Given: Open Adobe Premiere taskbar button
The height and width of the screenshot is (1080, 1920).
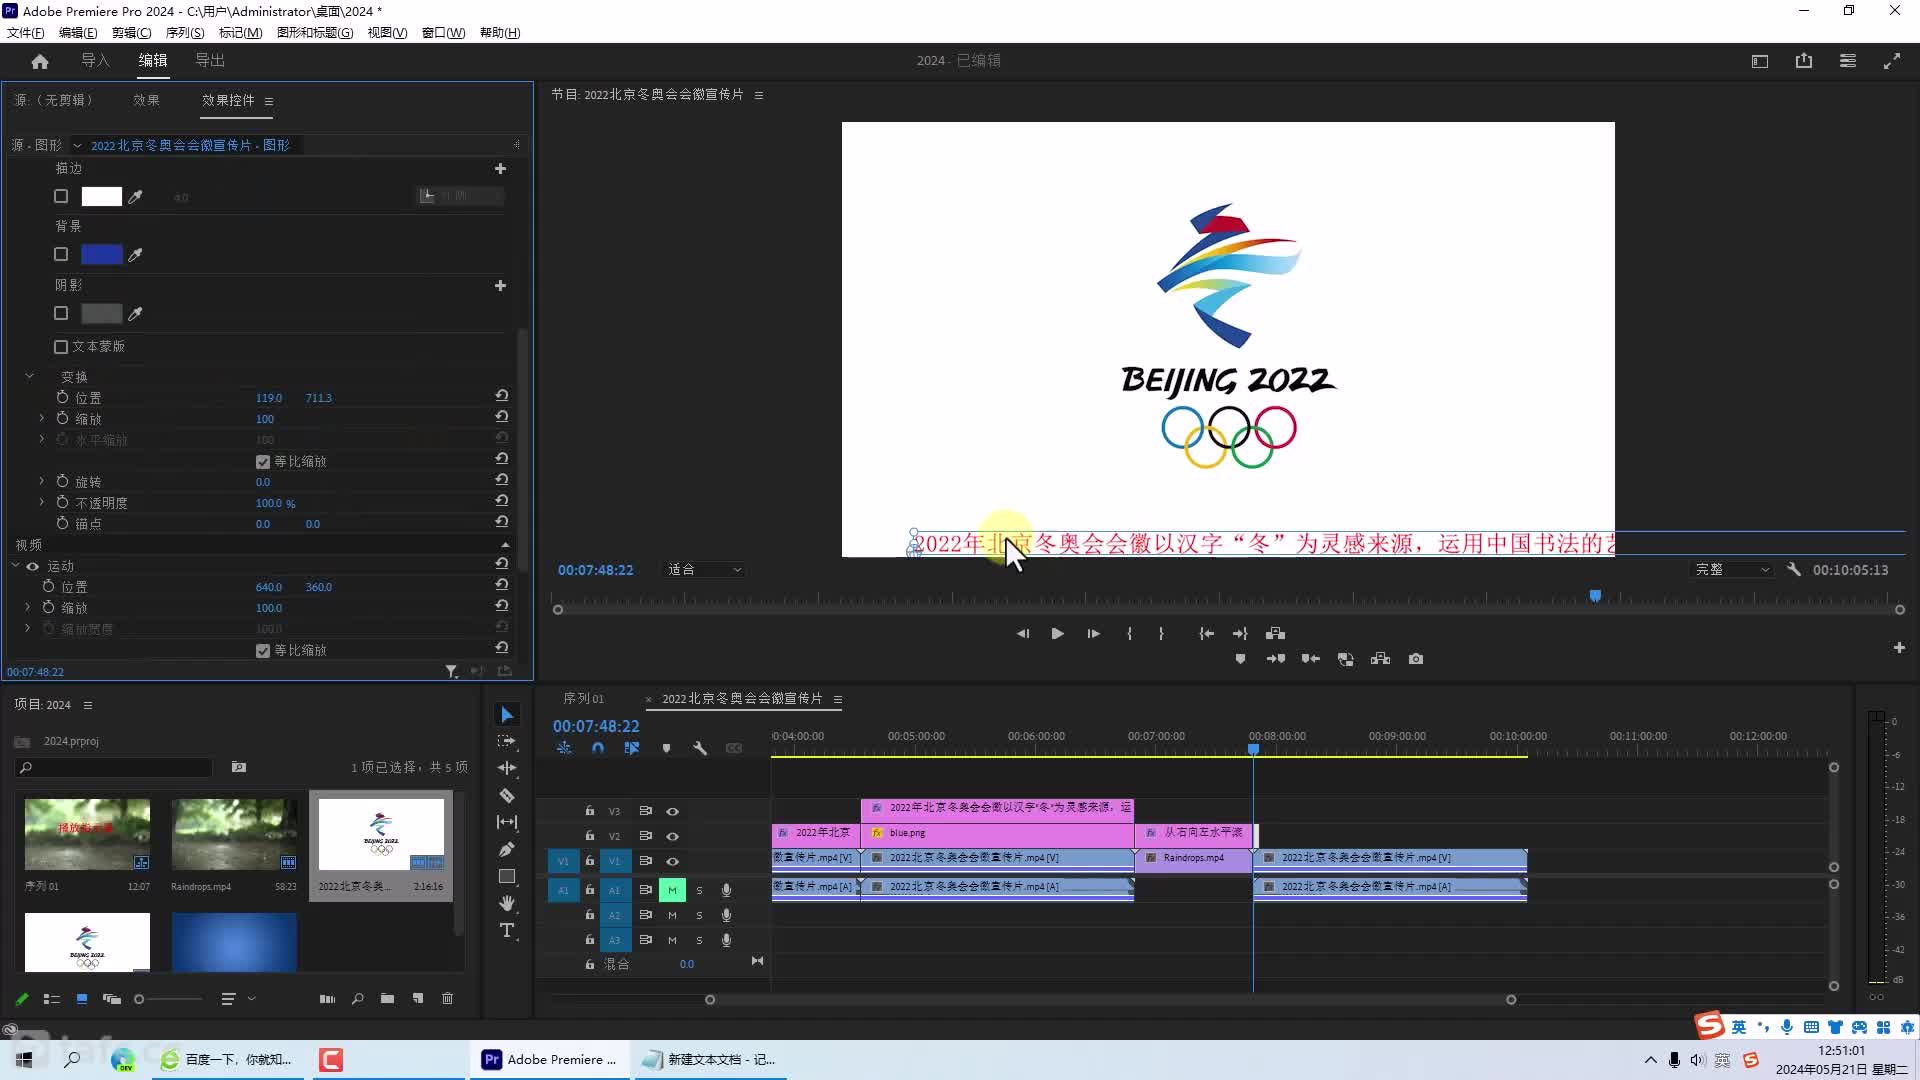Looking at the screenshot, I should click(x=550, y=1059).
